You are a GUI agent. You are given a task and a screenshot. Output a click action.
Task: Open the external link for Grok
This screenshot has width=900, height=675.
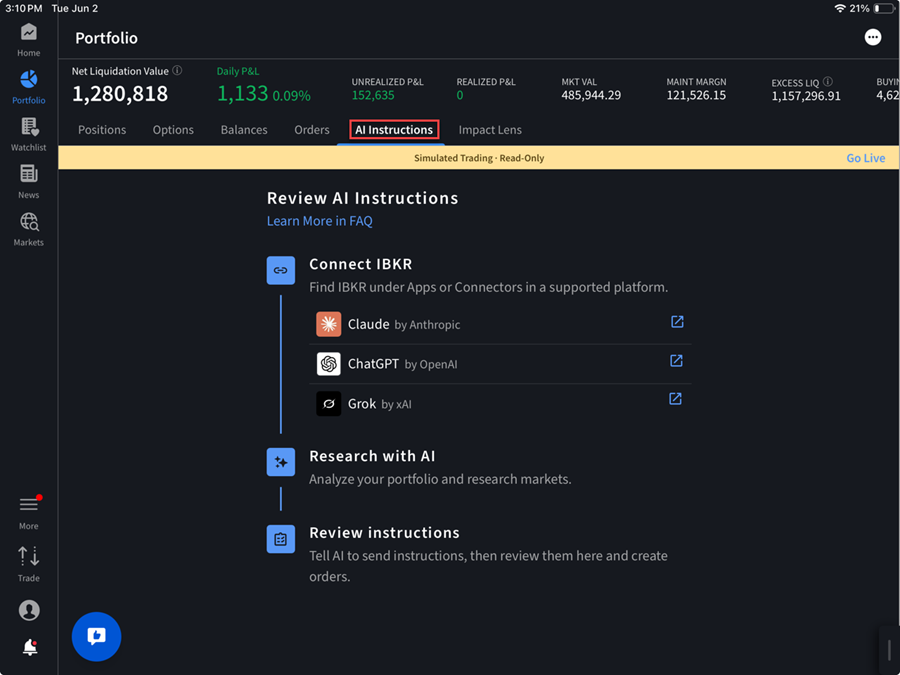coord(676,399)
